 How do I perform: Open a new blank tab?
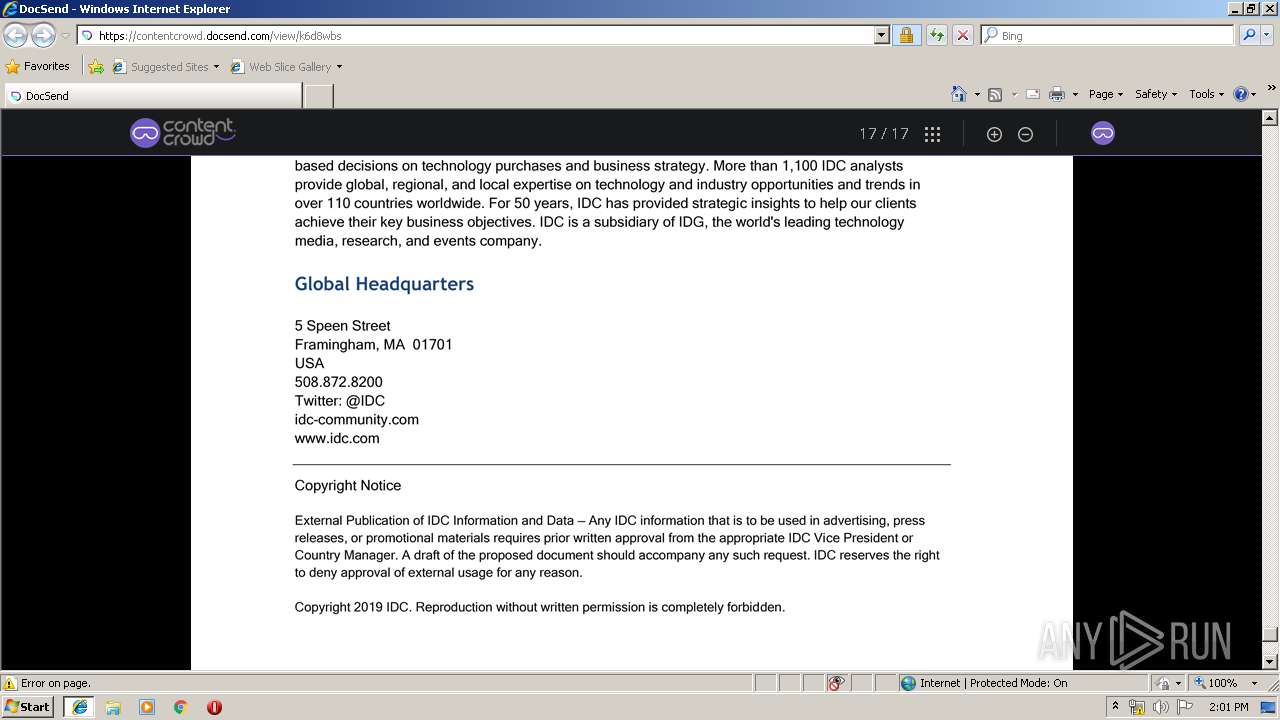pyautogui.click(x=318, y=96)
